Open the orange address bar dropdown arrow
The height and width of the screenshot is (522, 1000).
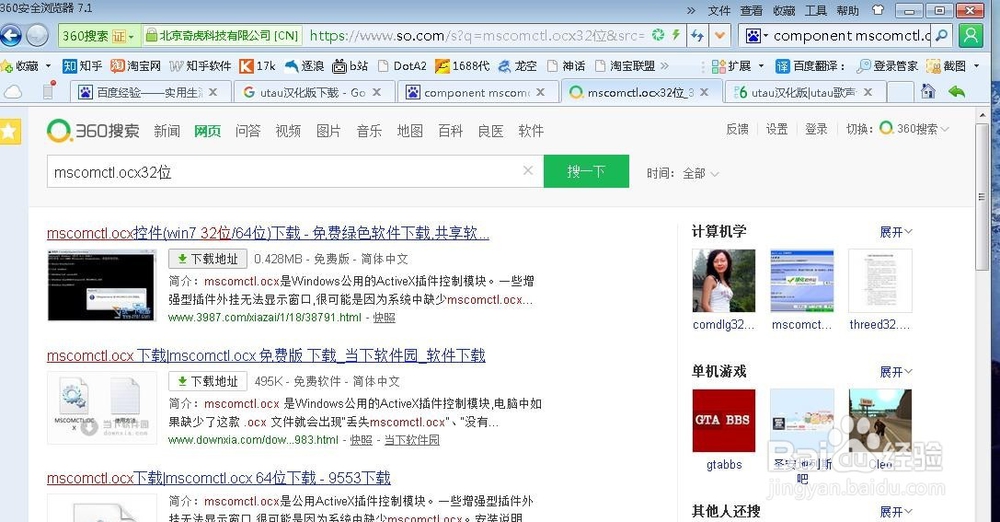[x=720, y=36]
